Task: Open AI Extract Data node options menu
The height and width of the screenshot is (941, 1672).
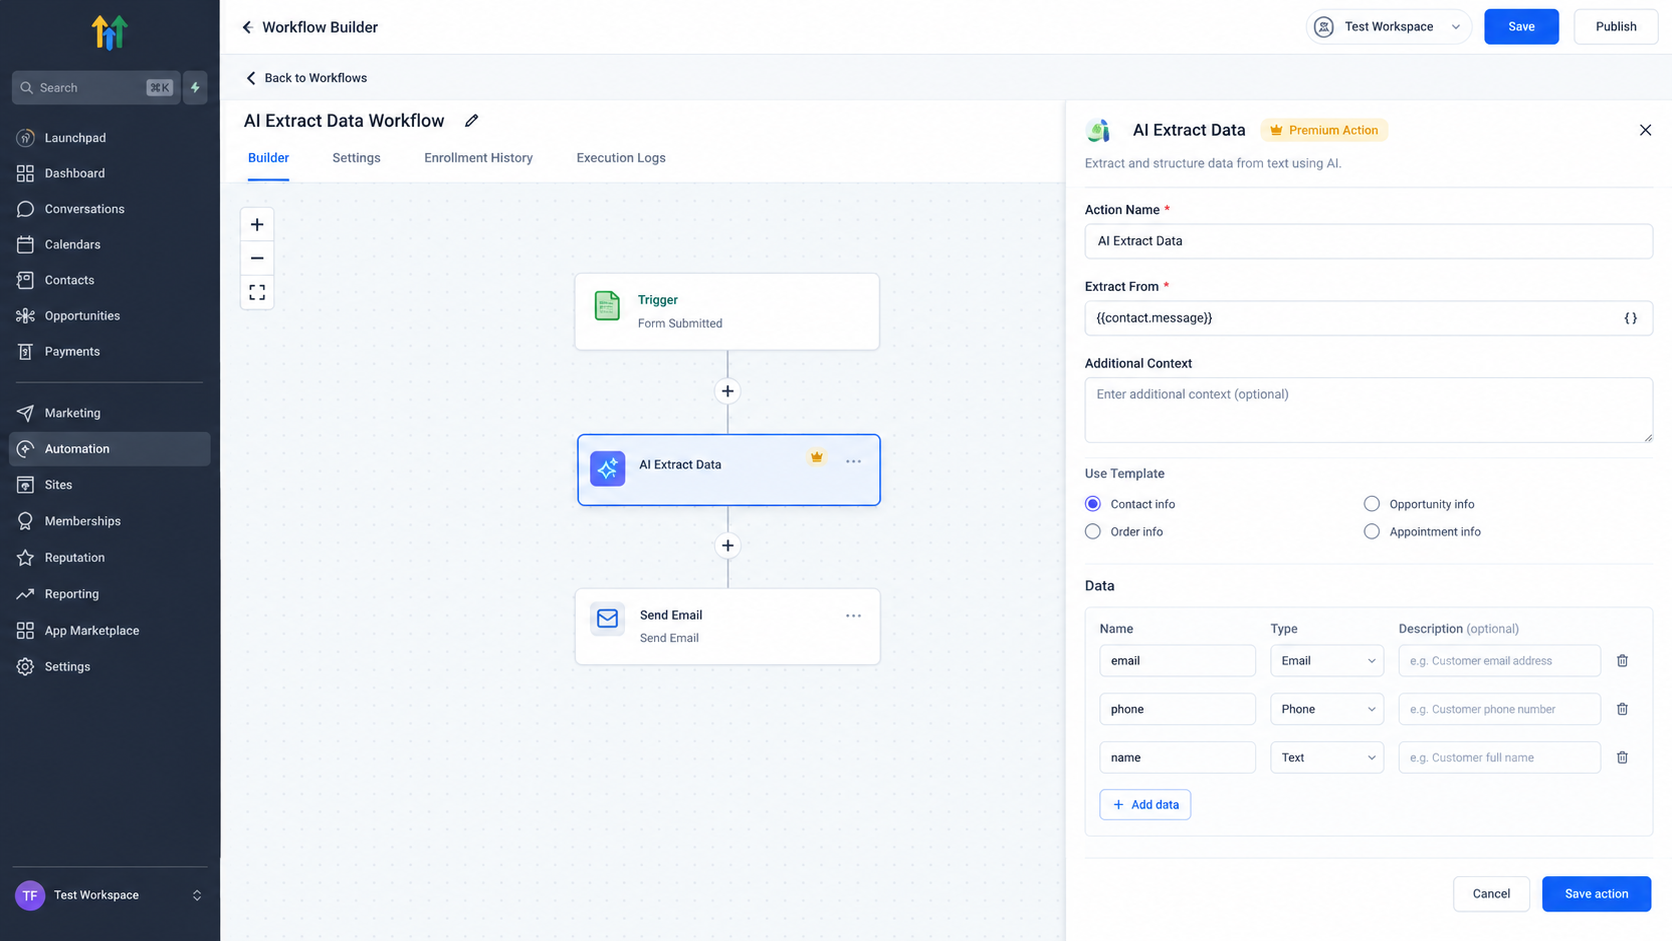Action: click(853, 461)
